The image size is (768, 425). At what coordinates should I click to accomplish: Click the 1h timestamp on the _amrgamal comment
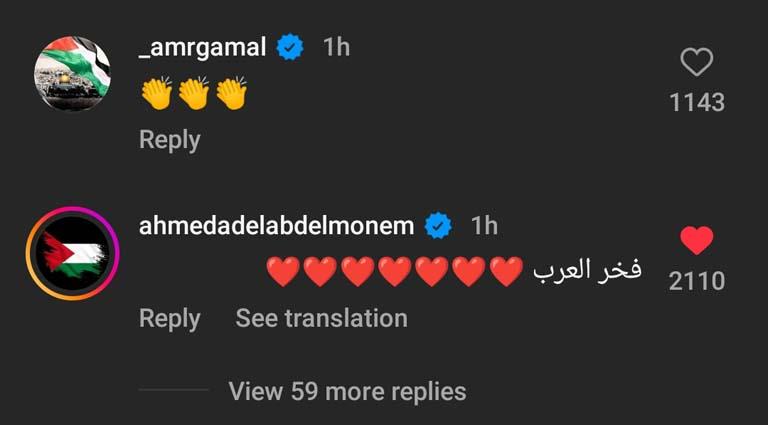point(337,47)
